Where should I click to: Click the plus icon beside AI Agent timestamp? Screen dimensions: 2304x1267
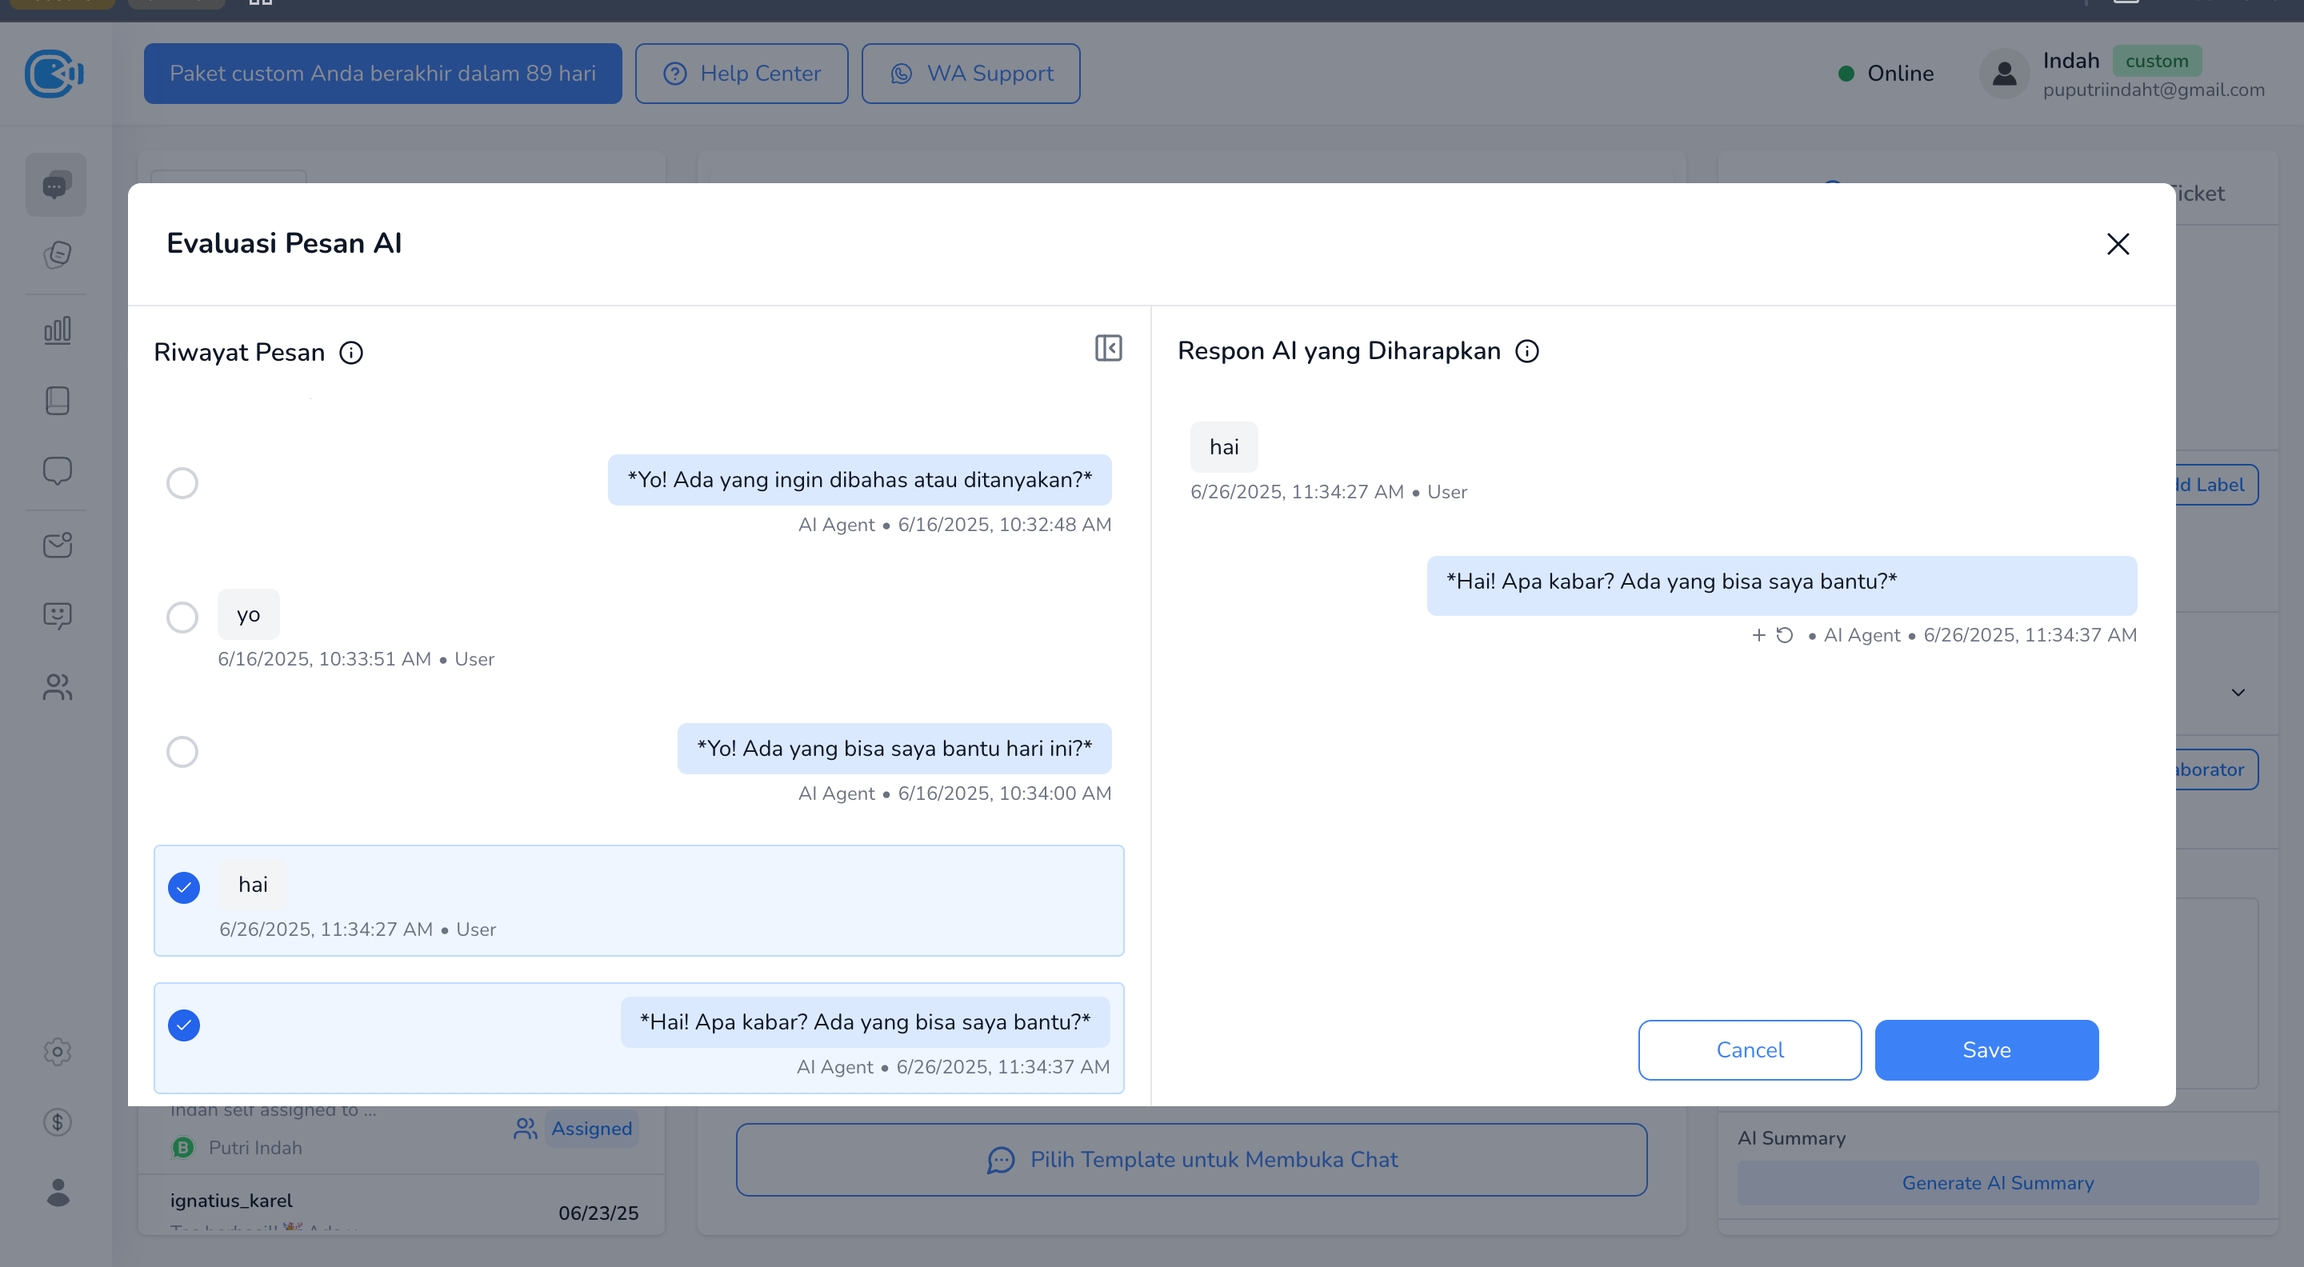coord(1758,635)
